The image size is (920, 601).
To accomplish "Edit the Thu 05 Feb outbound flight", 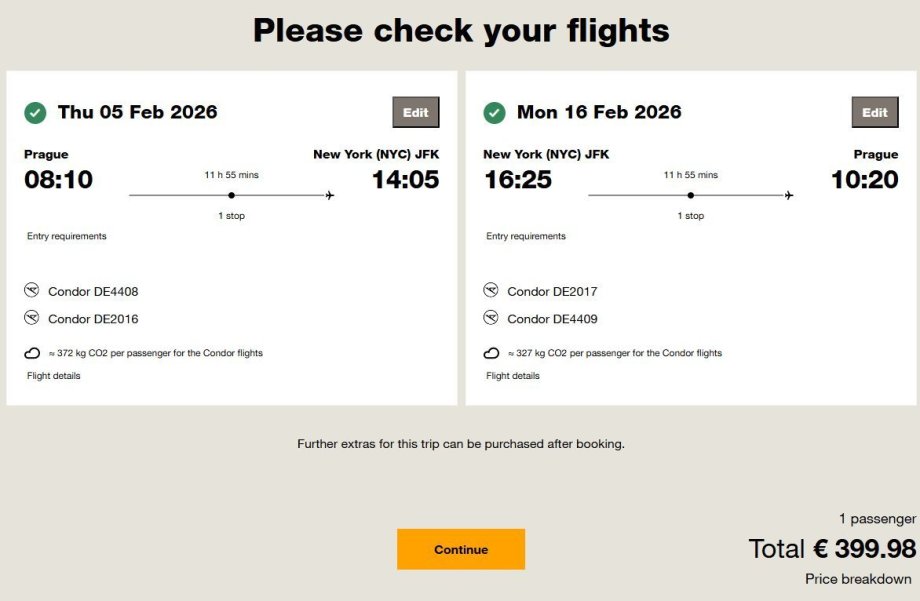I will (x=416, y=113).
